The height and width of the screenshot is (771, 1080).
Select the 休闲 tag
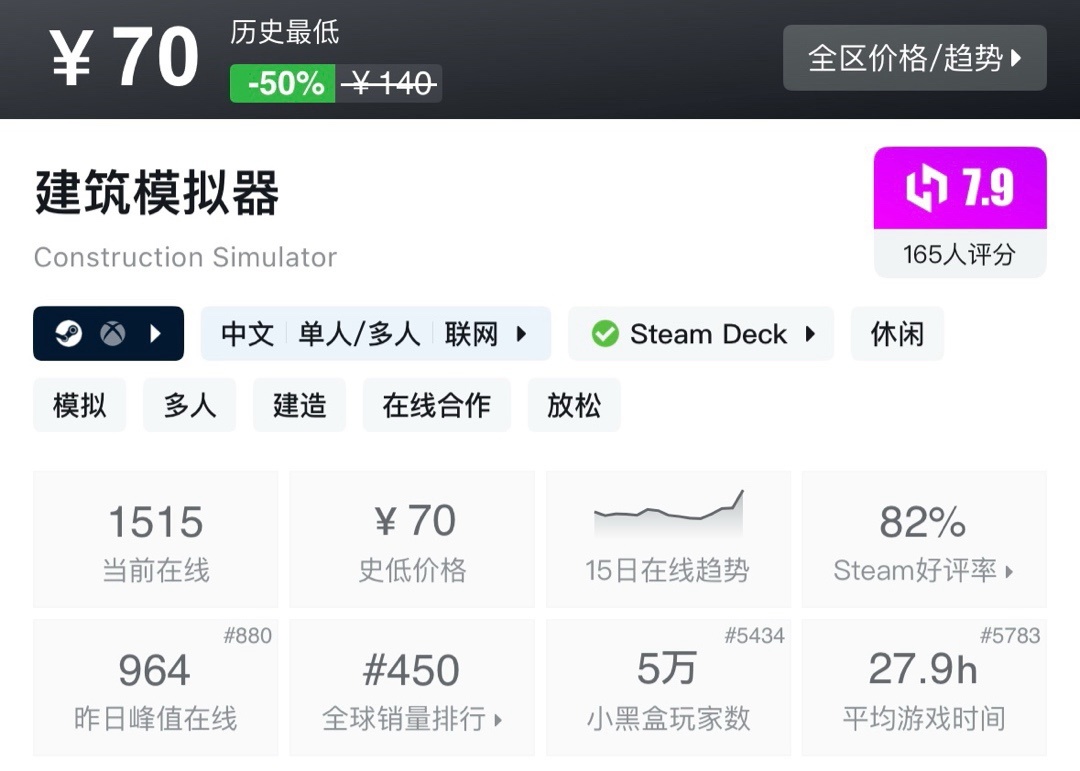tap(897, 334)
